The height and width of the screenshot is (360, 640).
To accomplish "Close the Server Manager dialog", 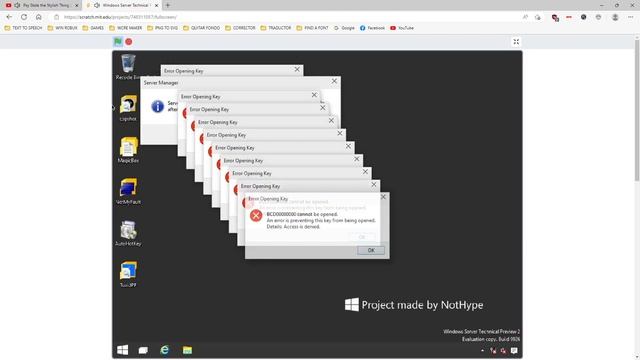I will (x=334, y=81).
